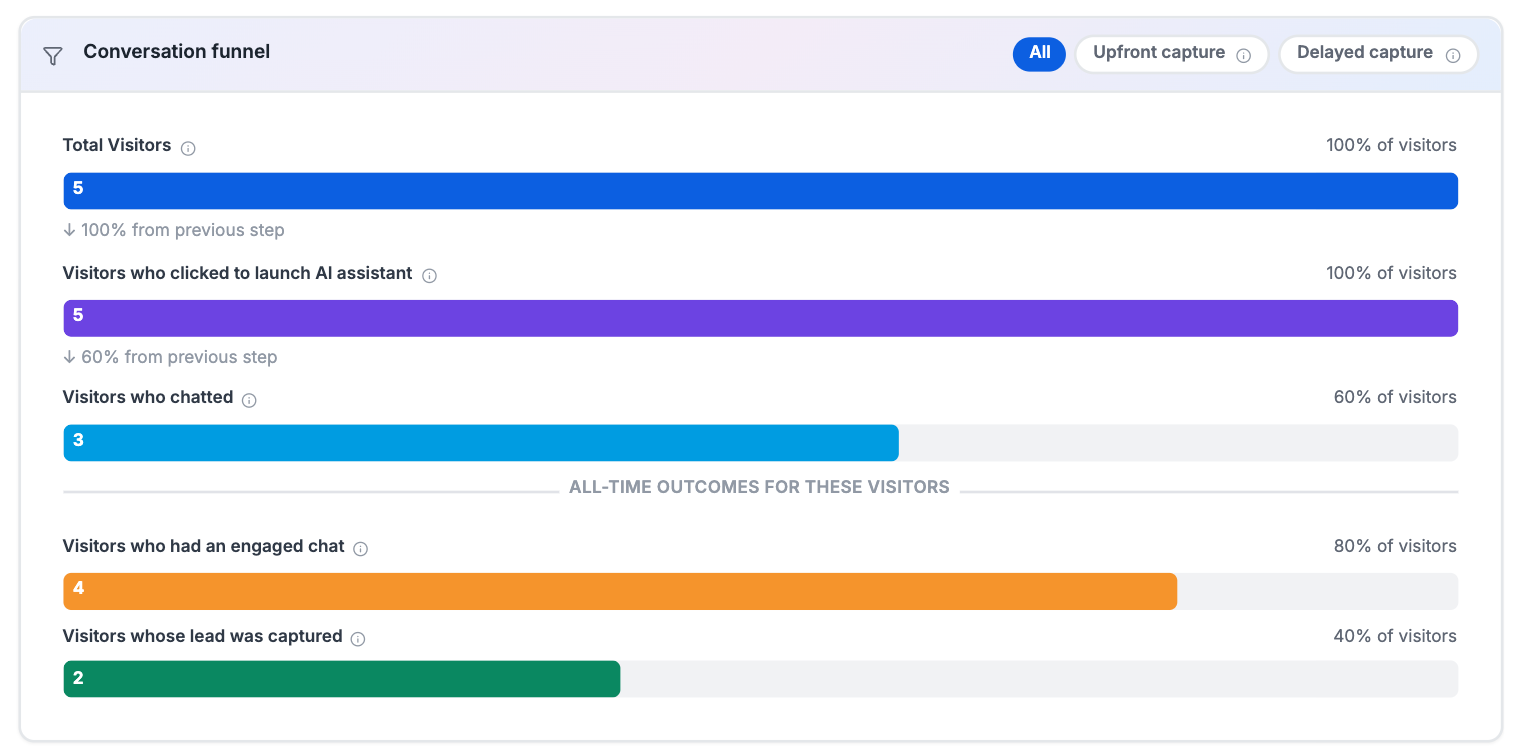Click the funnel filter icon beside Conversation funnel
Screen dimensions: 1519x755
pos(53,56)
